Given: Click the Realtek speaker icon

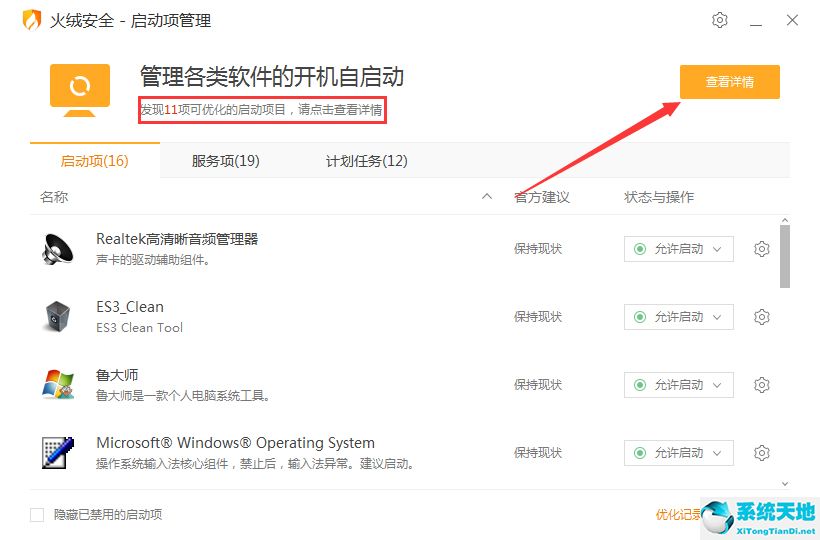Looking at the screenshot, I should tap(58, 249).
